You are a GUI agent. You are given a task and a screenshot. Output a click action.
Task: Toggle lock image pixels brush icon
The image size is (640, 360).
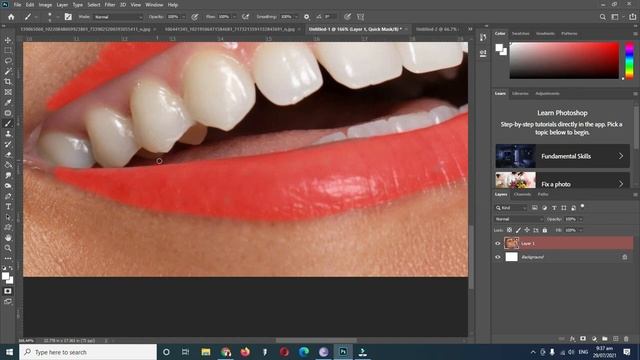pyautogui.click(x=518, y=230)
